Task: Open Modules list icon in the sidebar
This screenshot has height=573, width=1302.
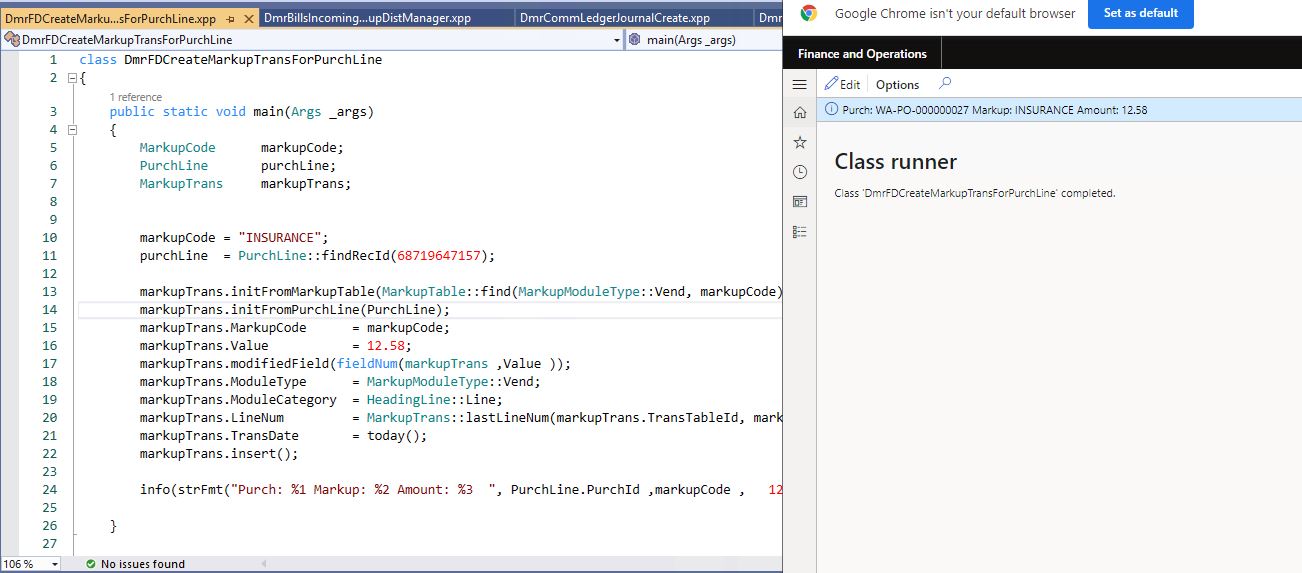Action: 799,231
